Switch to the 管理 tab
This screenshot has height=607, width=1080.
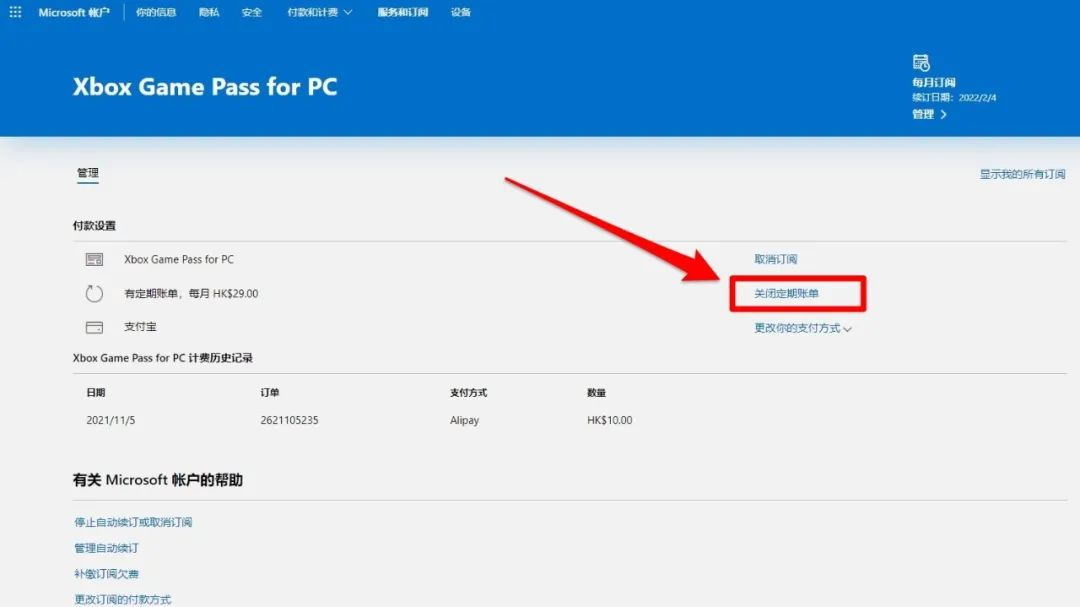click(87, 172)
